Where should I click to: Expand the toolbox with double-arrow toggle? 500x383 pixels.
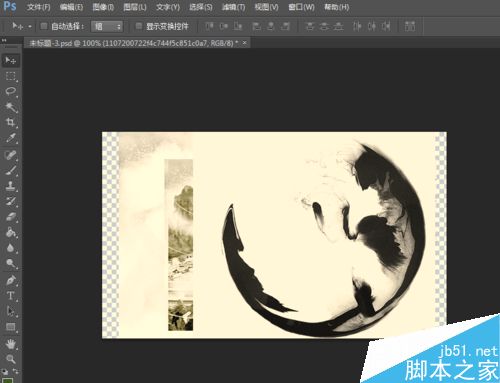(x=4, y=40)
